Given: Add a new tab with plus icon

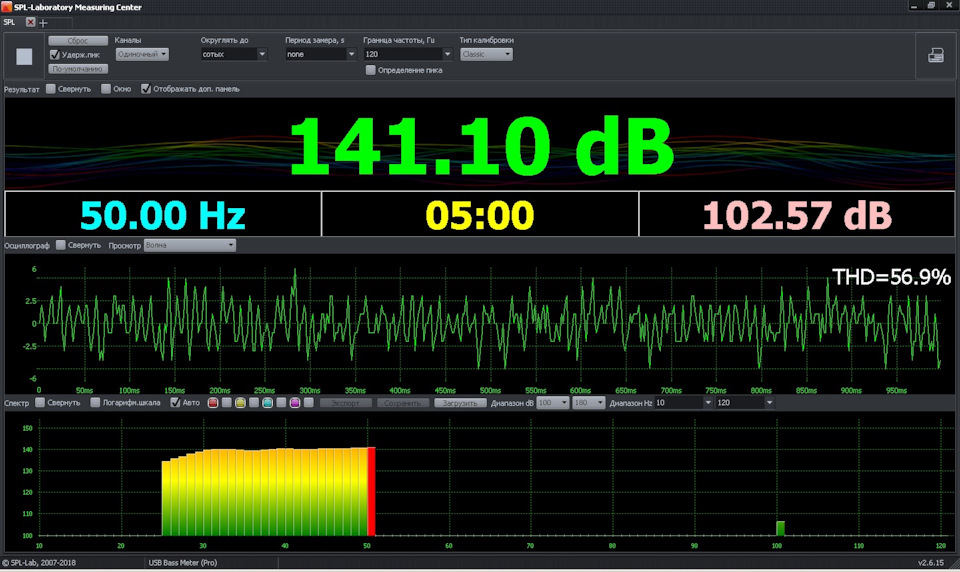Looking at the screenshot, I should click(43, 23).
